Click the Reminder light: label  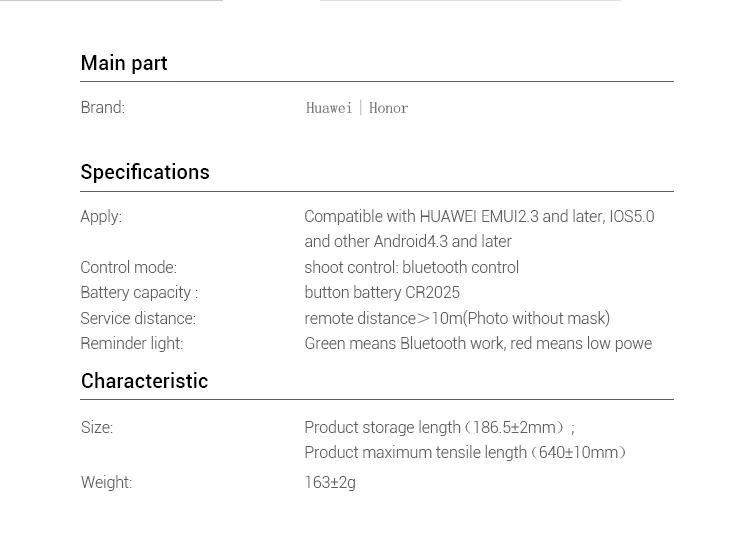[132, 343]
